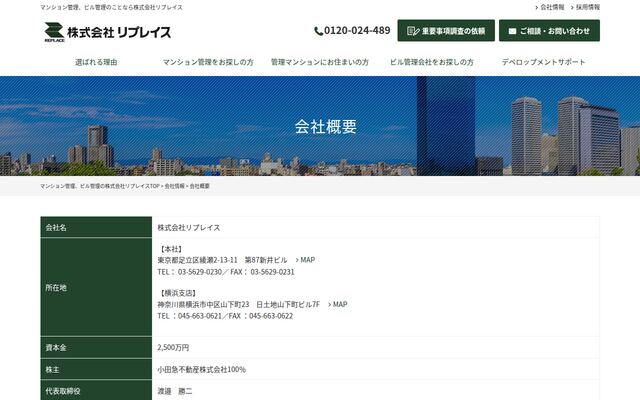Select ビル管理会社をお探しの方 menu item

coord(432,62)
